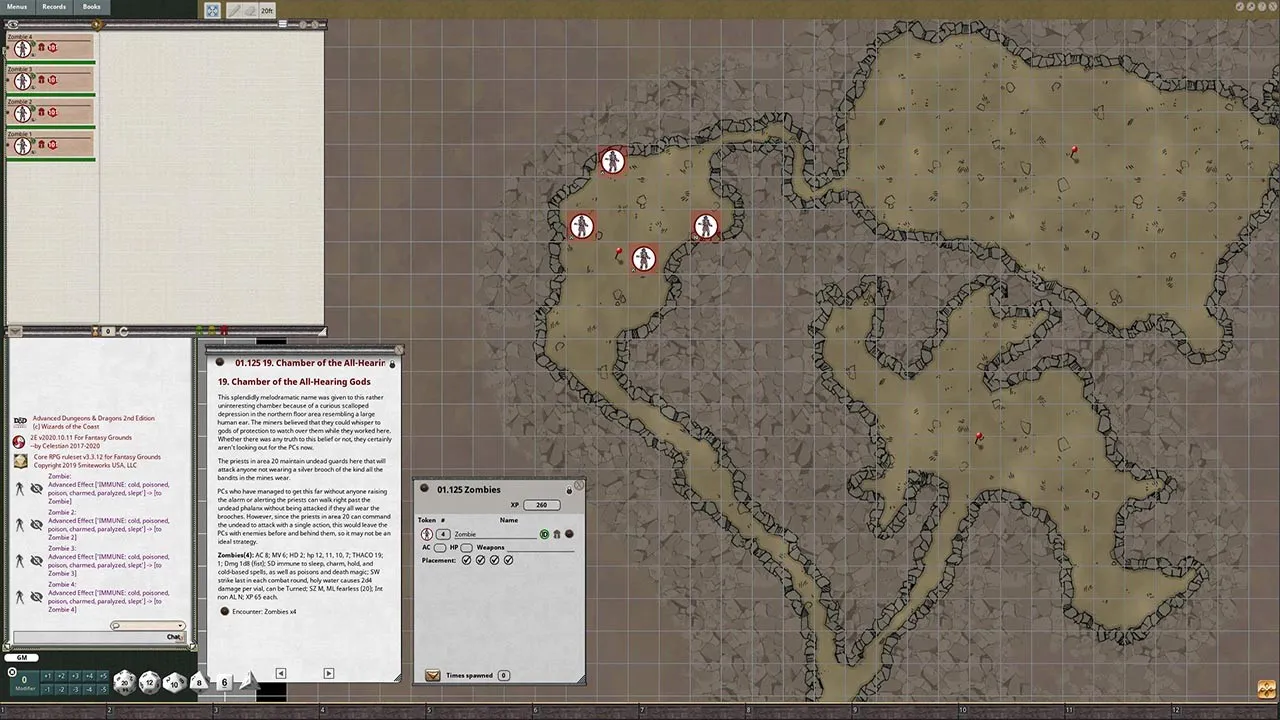This screenshot has width=1280, height=720.
Task: Toggle visibility for Zombie 2 effect entry
Action: (x=36, y=525)
